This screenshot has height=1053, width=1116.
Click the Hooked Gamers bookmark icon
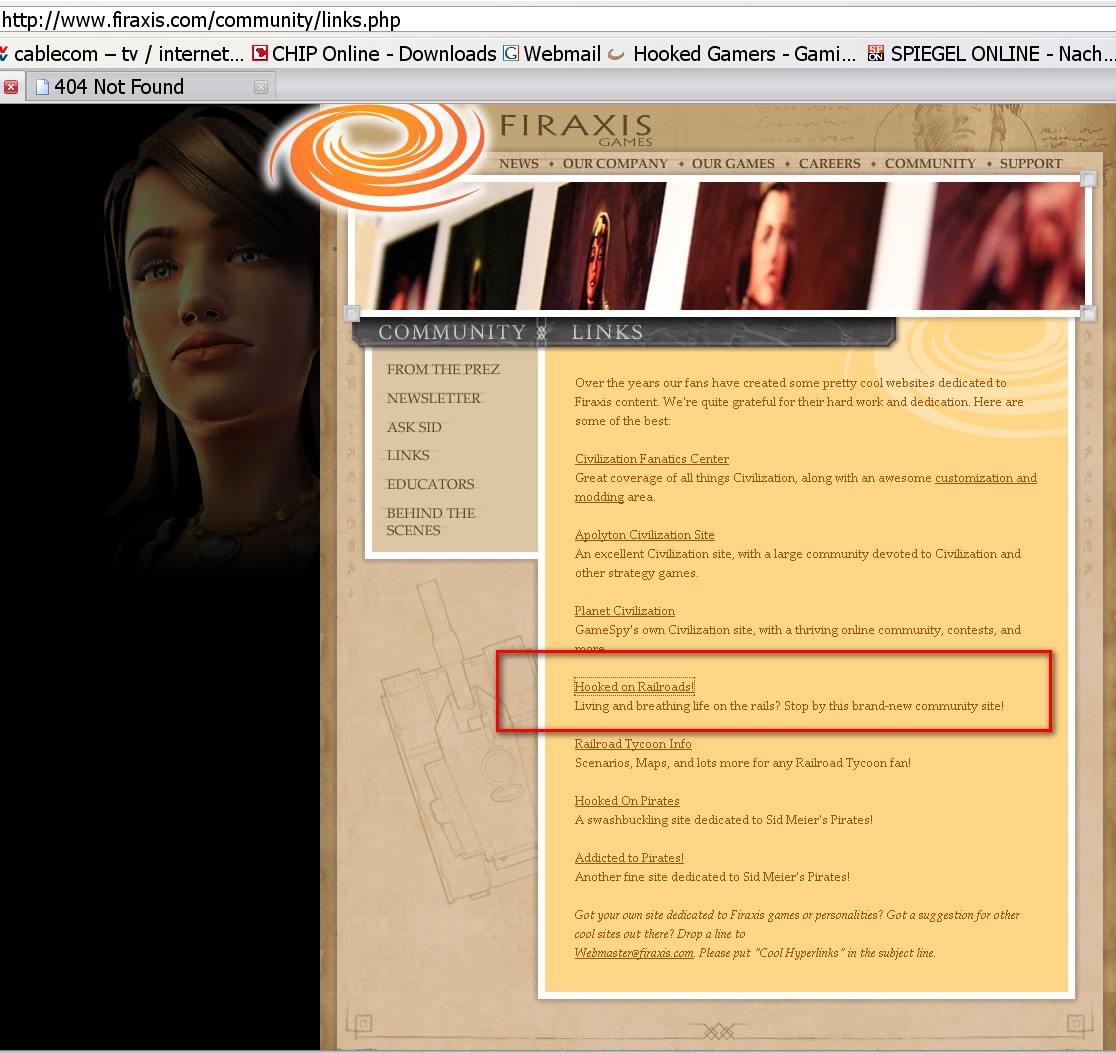pyautogui.click(x=616, y=53)
